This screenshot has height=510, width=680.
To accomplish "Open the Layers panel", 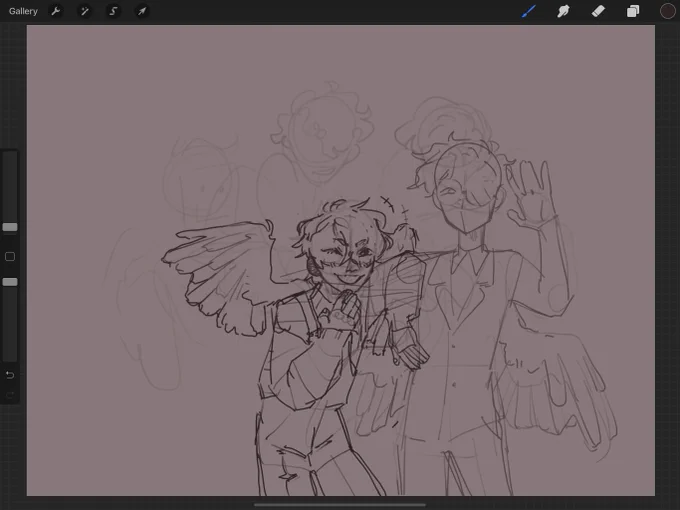I will [633, 11].
